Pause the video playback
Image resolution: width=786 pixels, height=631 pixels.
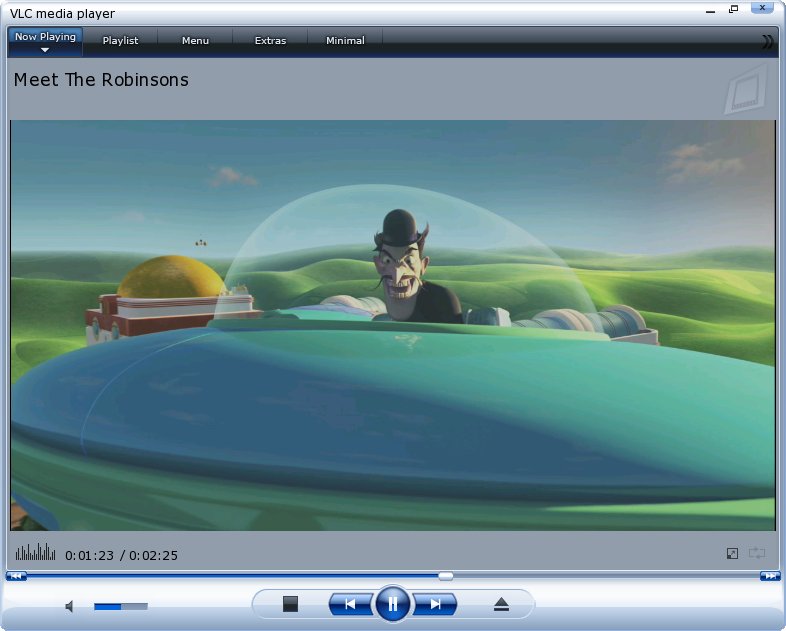pyautogui.click(x=393, y=604)
